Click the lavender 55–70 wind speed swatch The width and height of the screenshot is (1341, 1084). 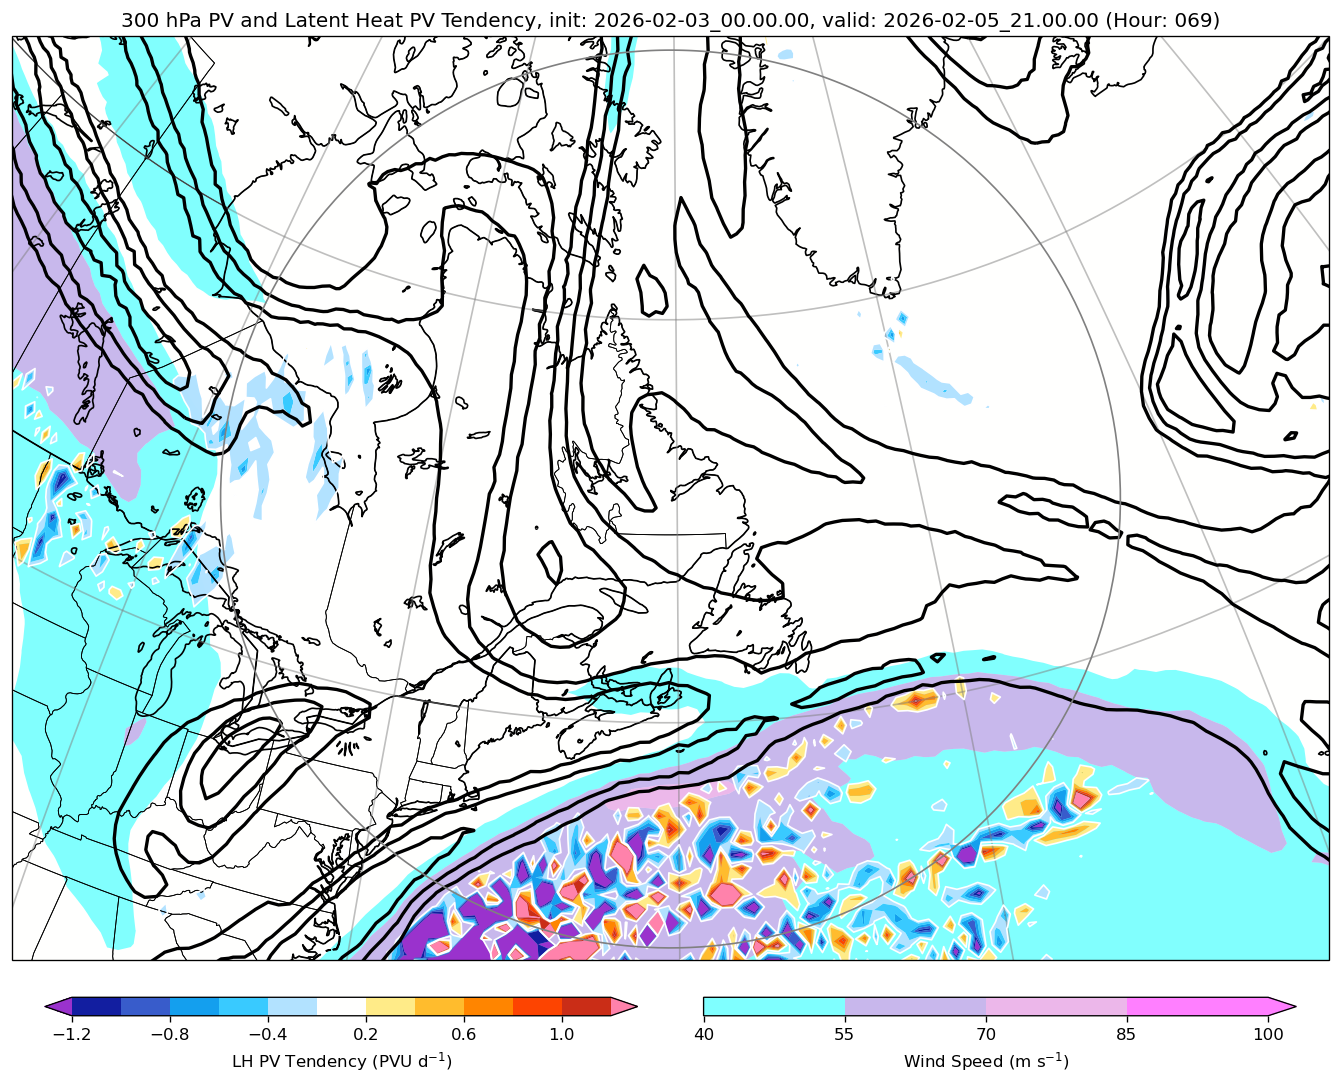(x=915, y=1006)
